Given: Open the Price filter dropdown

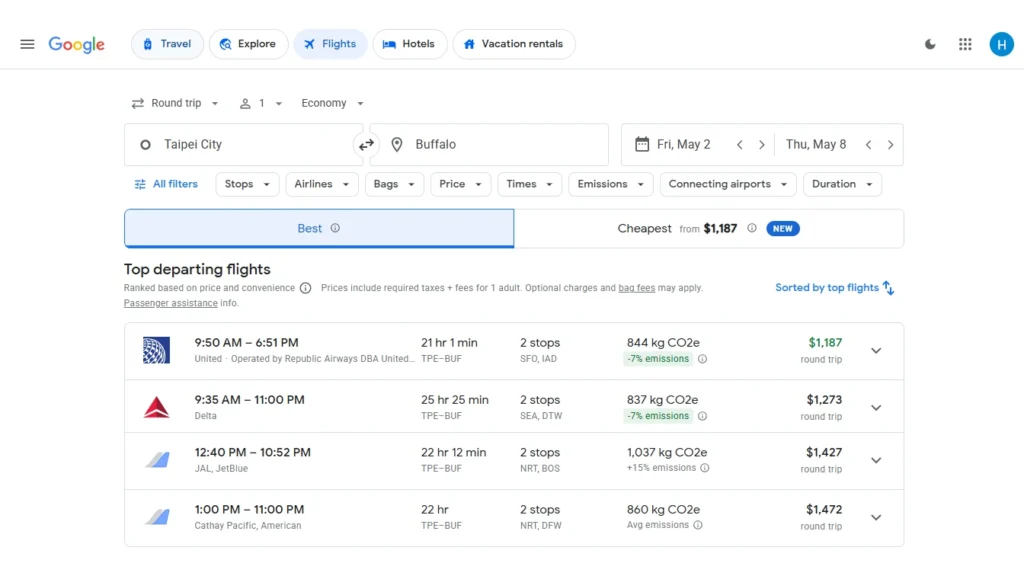Looking at the screenshot, I should [460, 184].
